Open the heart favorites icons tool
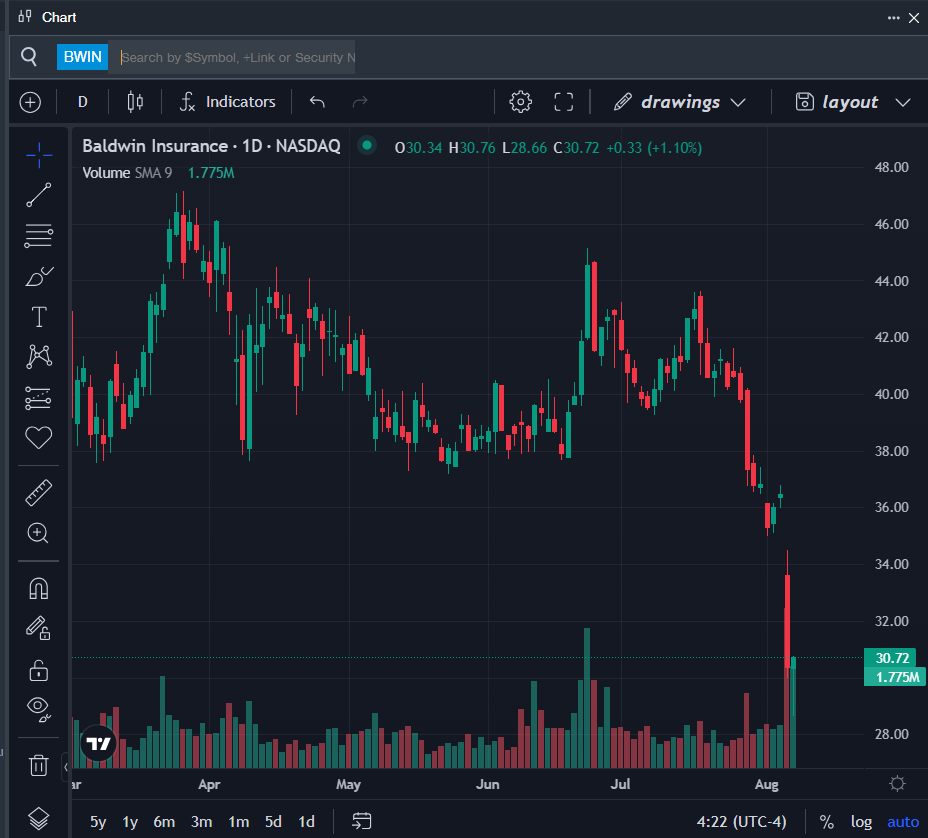The image size is (928, 838). tap(39, 437)
